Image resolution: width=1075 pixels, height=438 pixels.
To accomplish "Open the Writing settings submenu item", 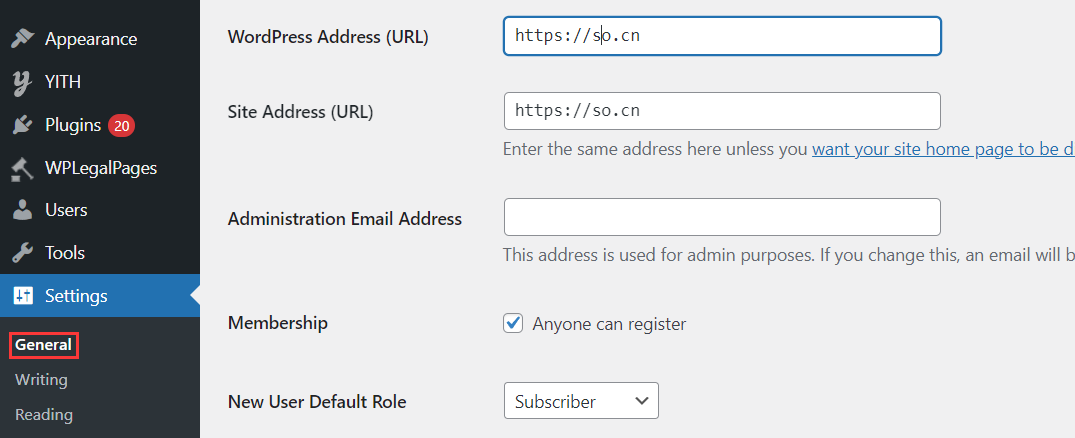I will point(41,380).
